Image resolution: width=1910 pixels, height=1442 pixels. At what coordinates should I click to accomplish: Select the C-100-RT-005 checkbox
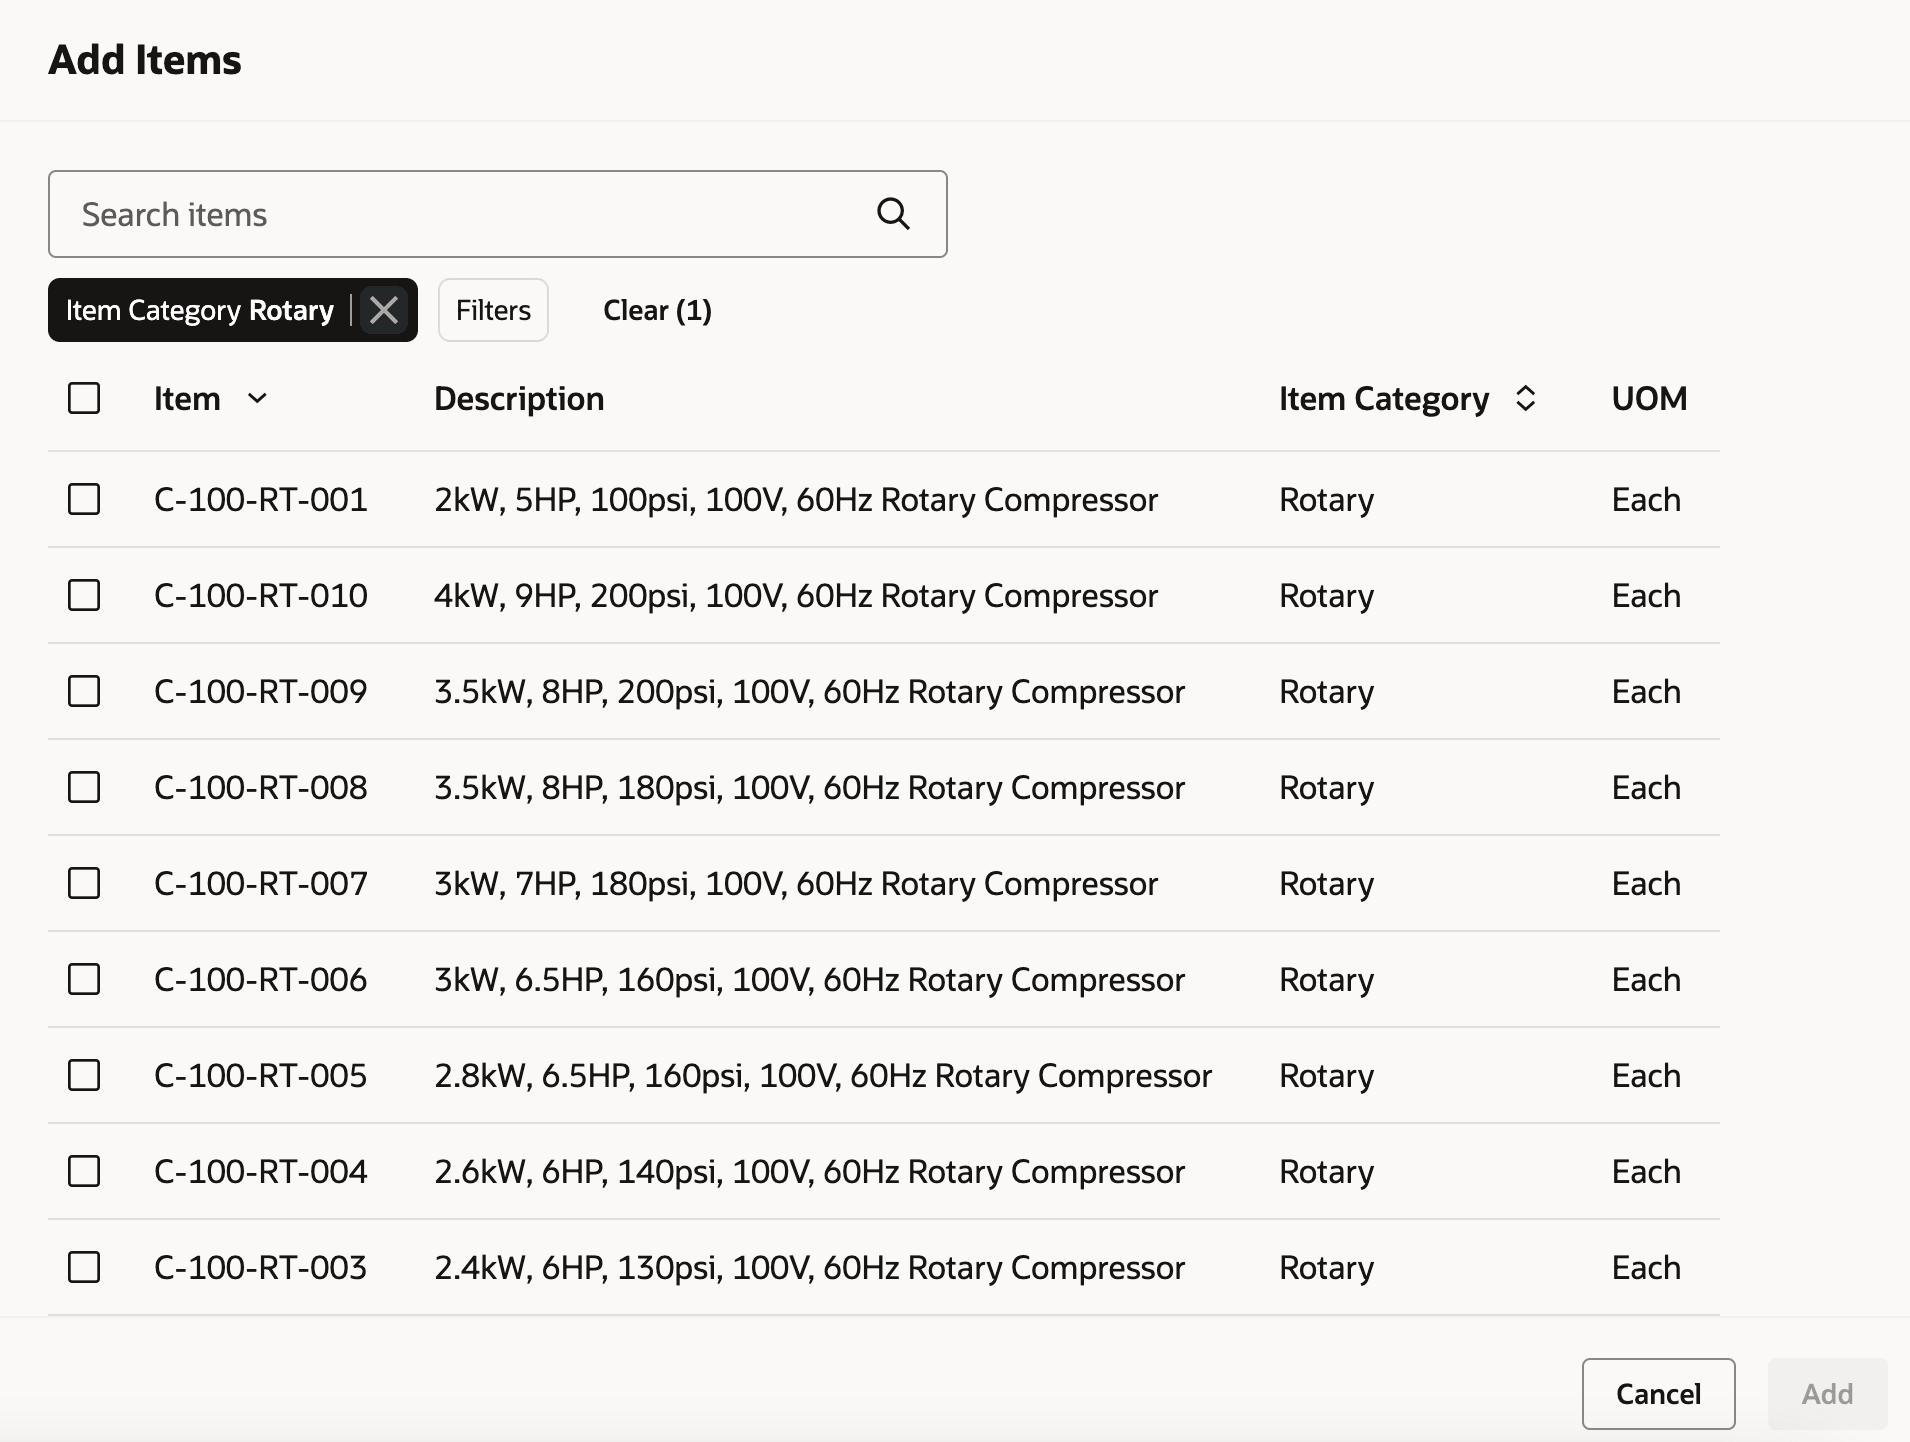point(84,1075)
